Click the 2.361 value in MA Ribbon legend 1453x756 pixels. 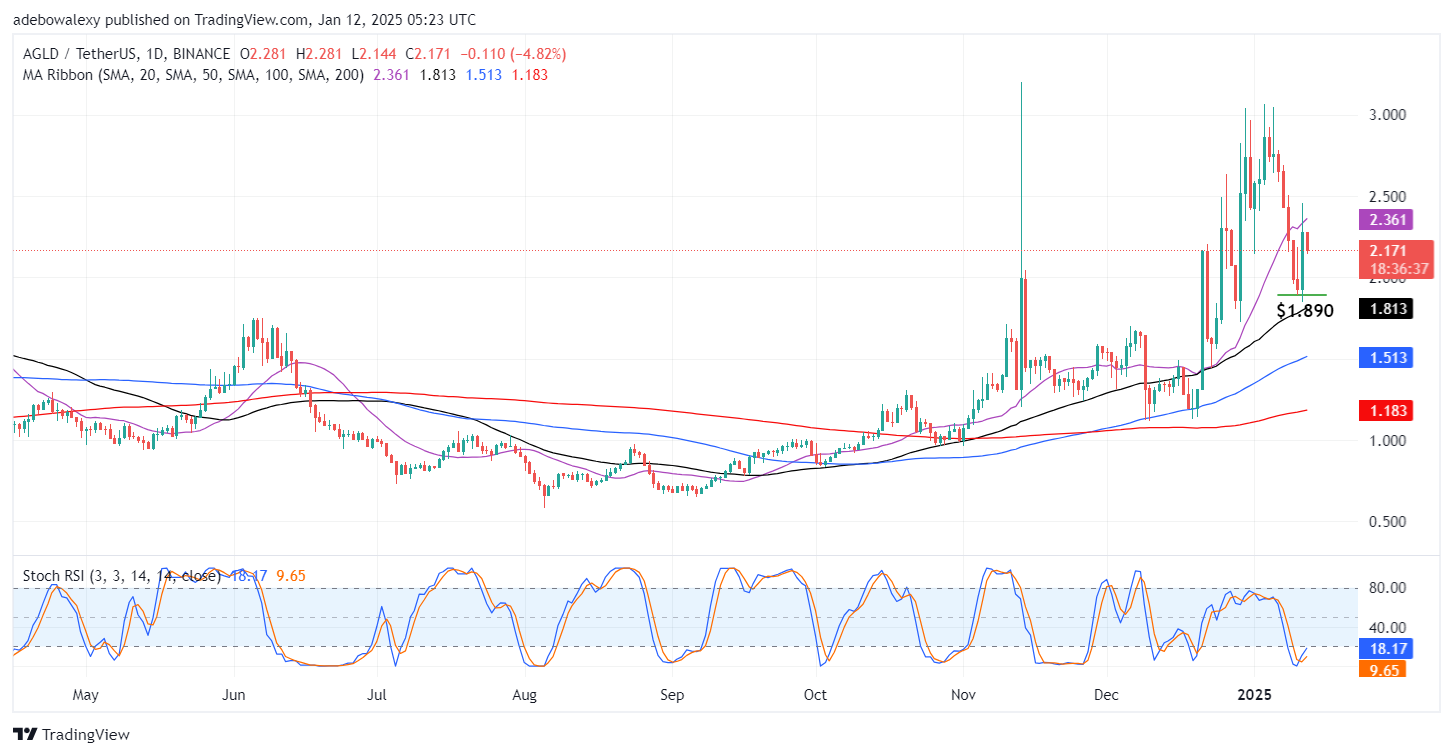pos(390,74)
